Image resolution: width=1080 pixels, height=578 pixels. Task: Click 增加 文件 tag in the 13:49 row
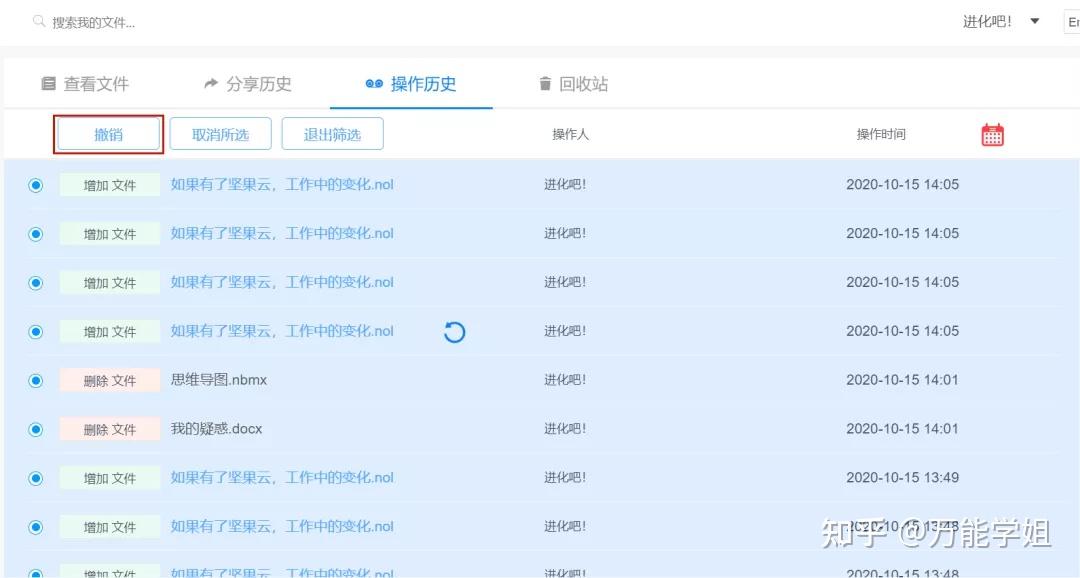(110, 478)
